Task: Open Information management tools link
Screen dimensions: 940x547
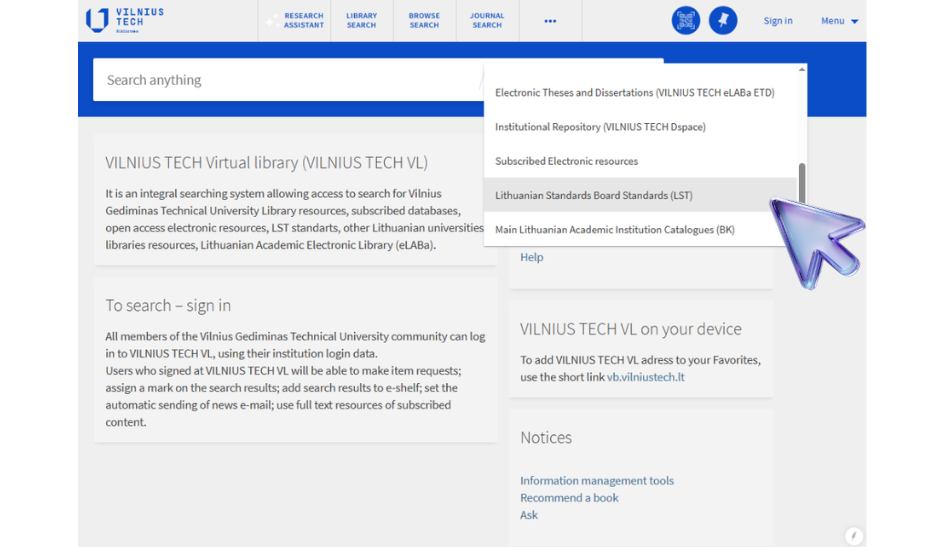Action: click(596, 481)
